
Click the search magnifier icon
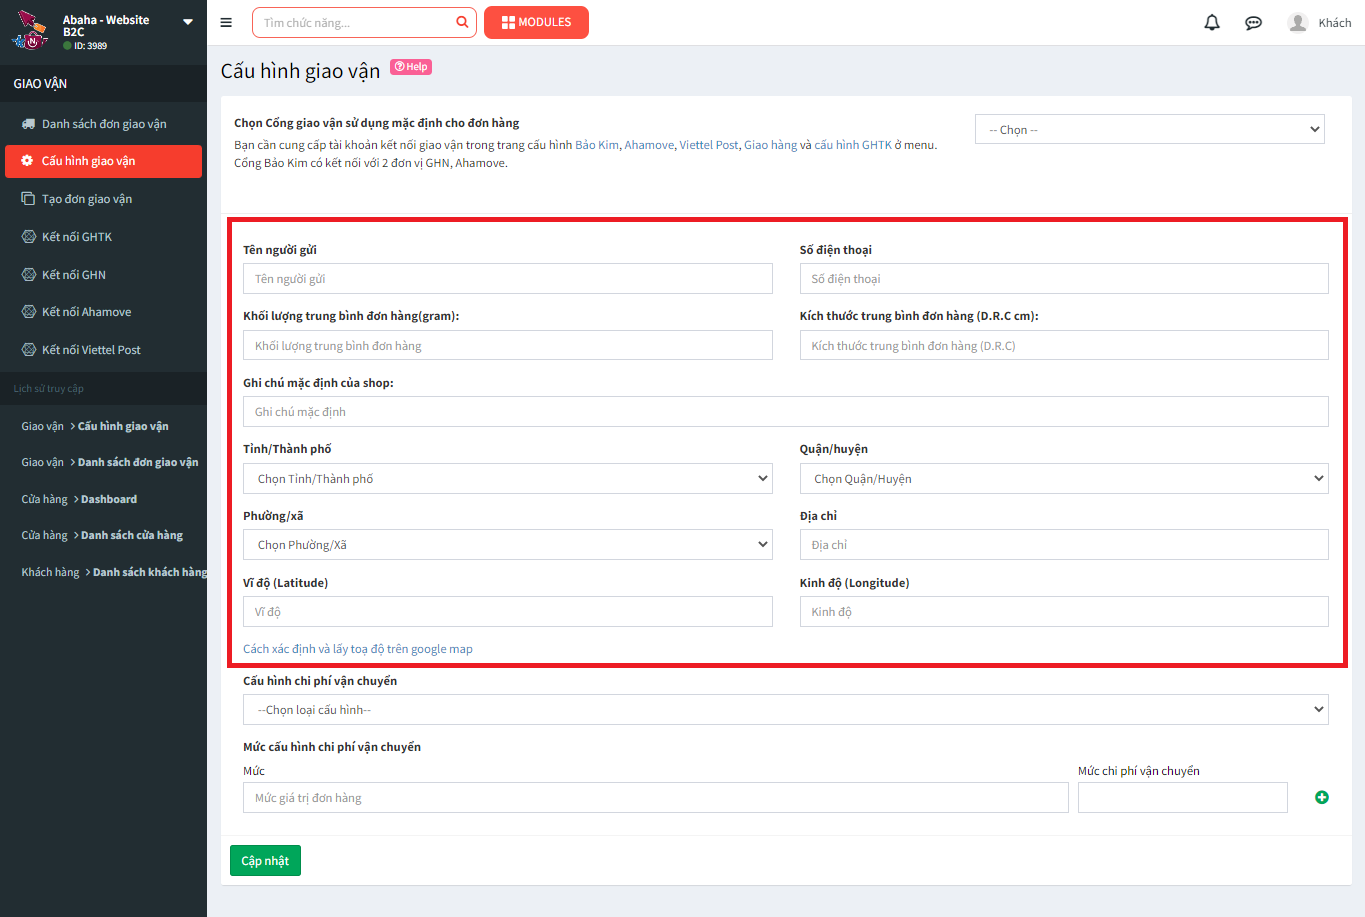click(x=462, y=22)
